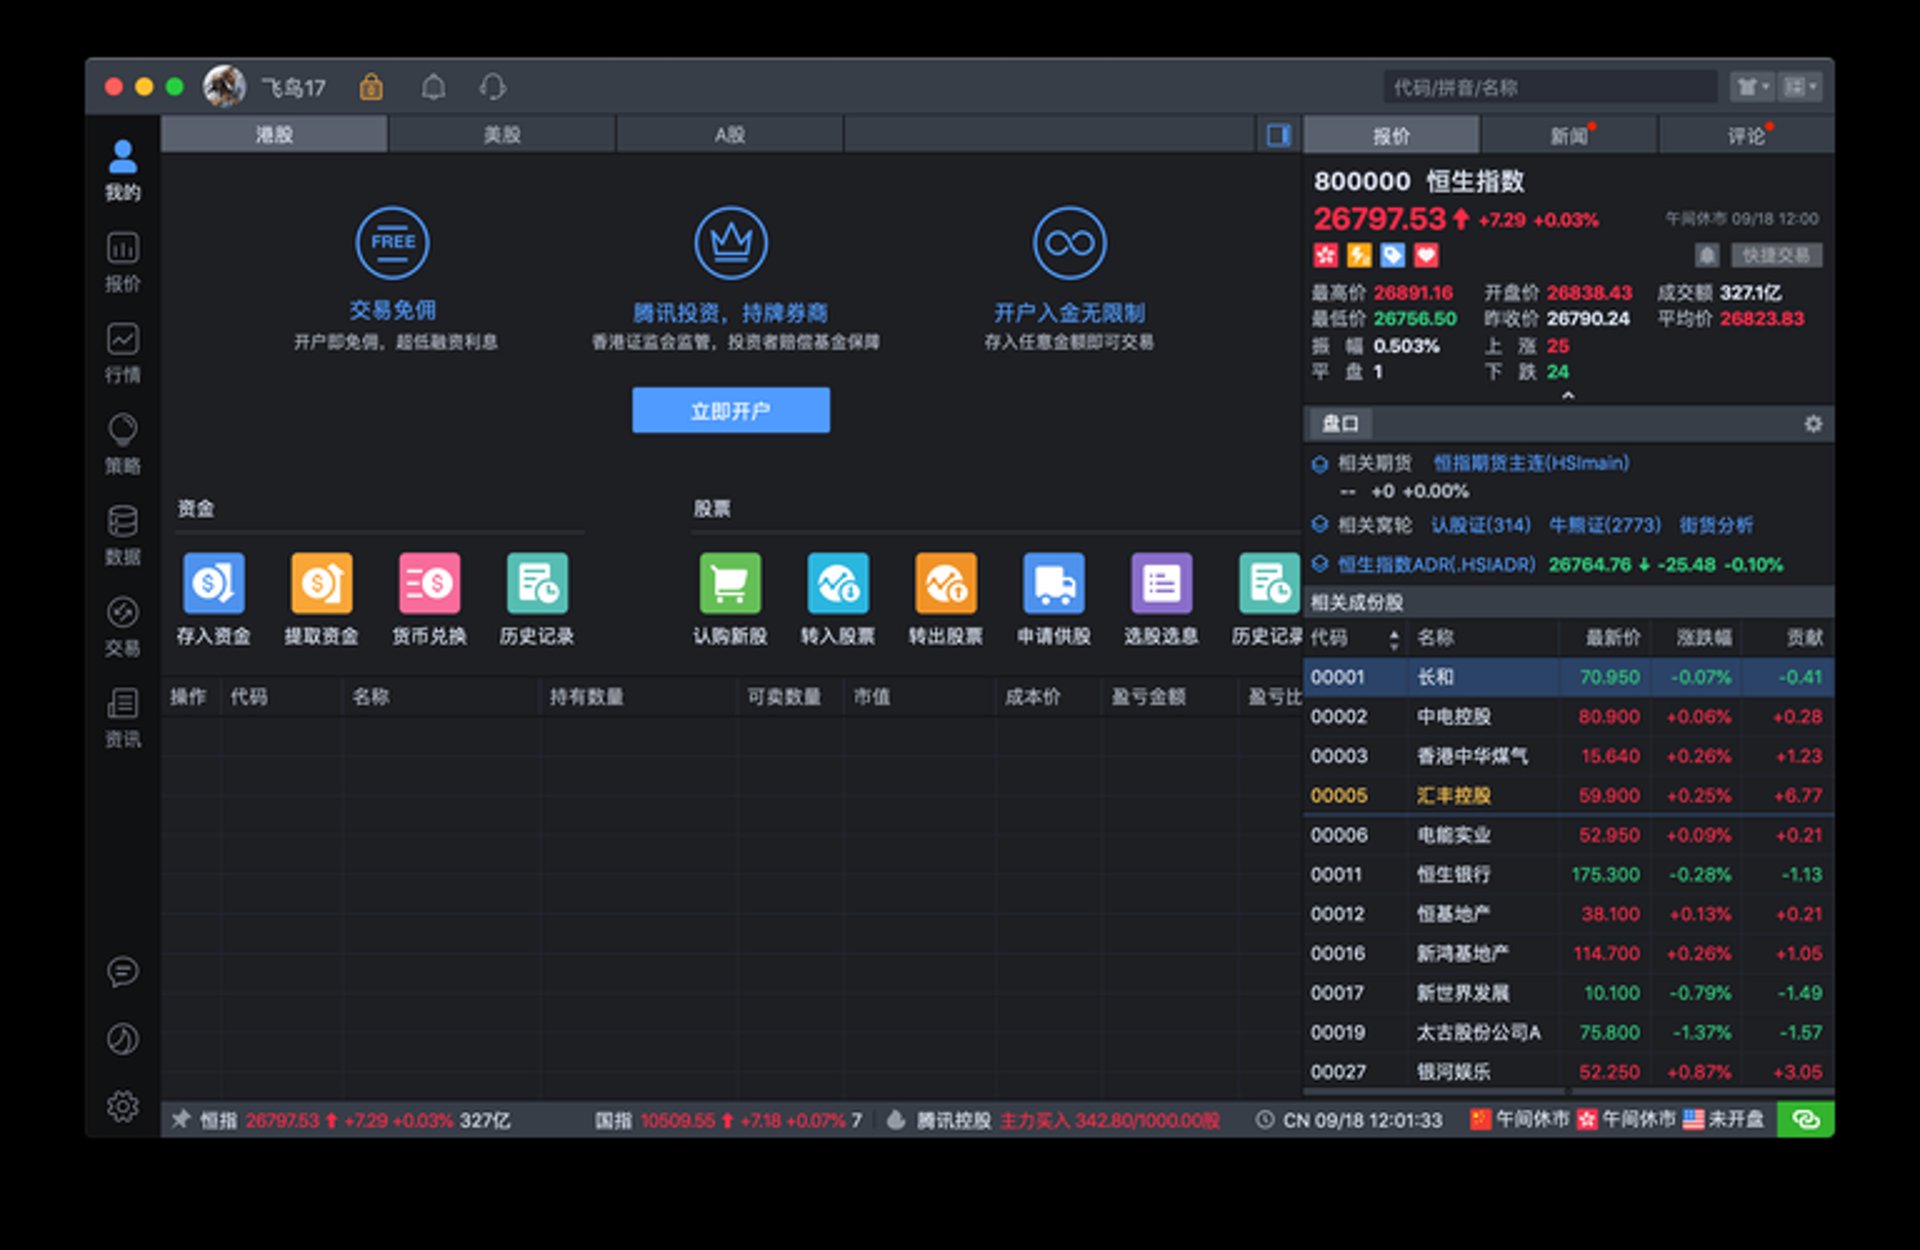Select the 00005 汇丰控股 row
This screenshot has height=1250, width=1920.
point(1568,796)
